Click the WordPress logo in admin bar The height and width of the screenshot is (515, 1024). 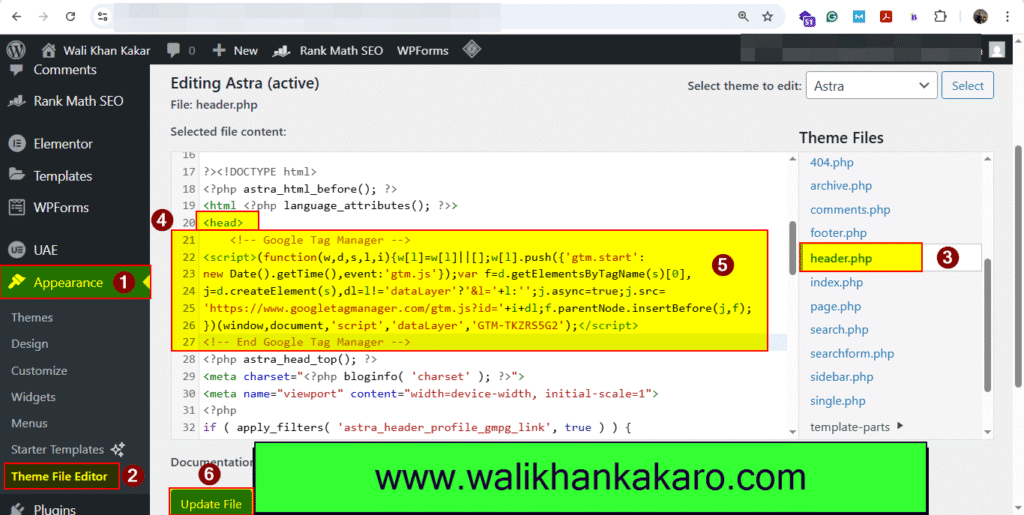[16, 50]
